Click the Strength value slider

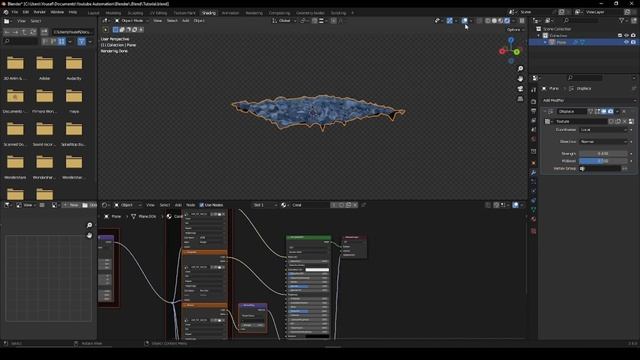tap(603, 153)
